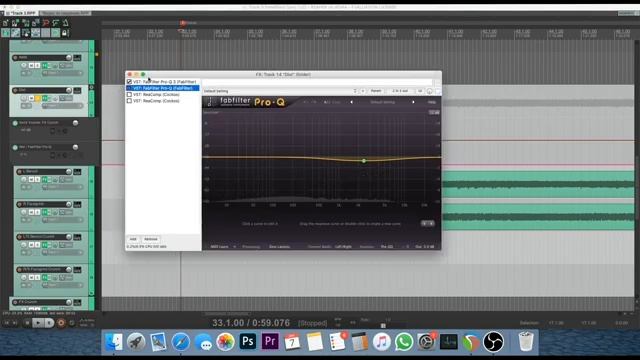The width and height of the screenshot is (640, 360).
Task: Mute the Dist track
Action: 31,98
